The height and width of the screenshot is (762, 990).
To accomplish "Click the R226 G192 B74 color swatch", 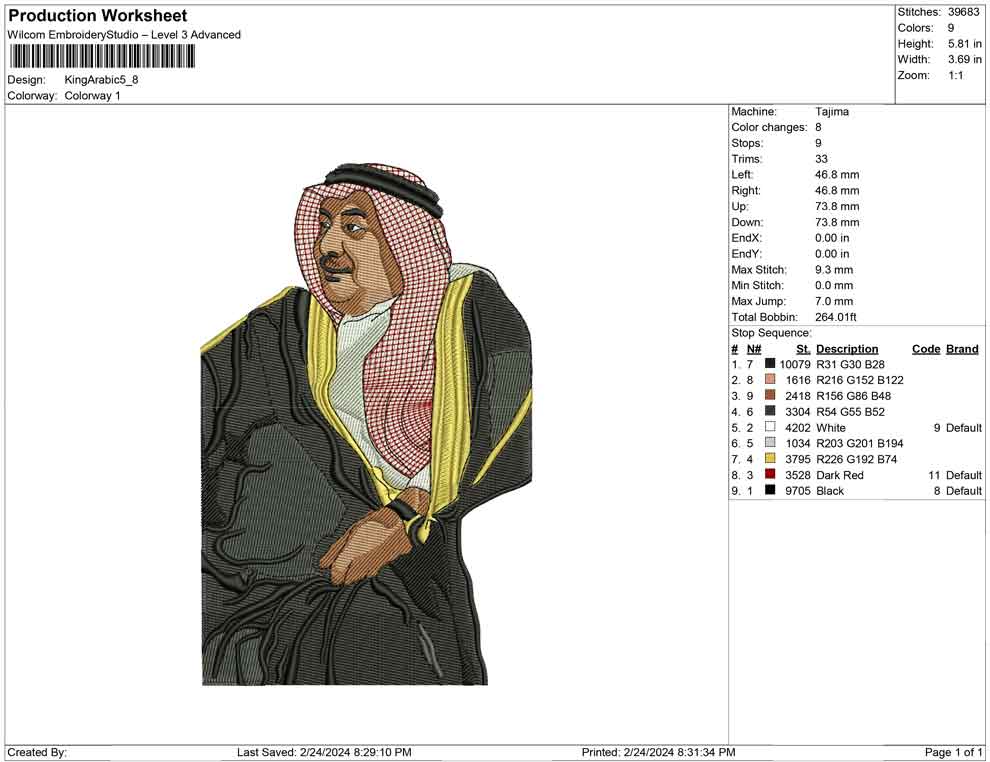I will pyautogui.click(x=770, y=458).
